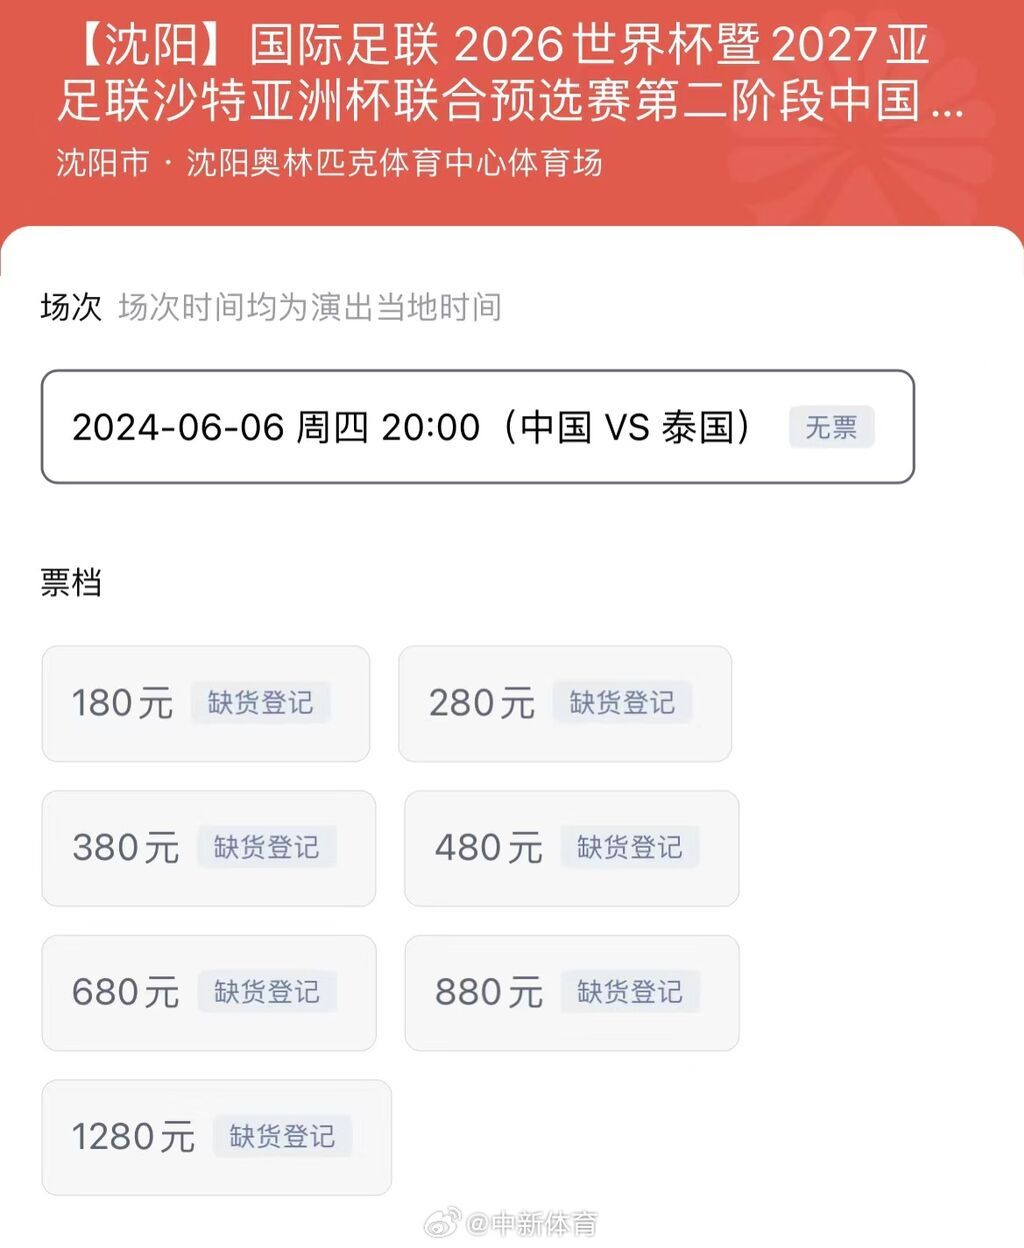1024x1248 pixels.
Task: Tap 缺货登记 next to 880元
Action: pos(629,992)
